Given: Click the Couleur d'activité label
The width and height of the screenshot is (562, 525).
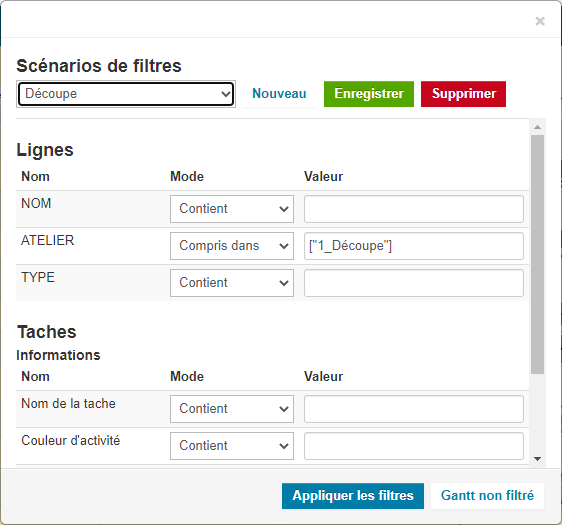Looking at the screenshot, I should [71, 440].
